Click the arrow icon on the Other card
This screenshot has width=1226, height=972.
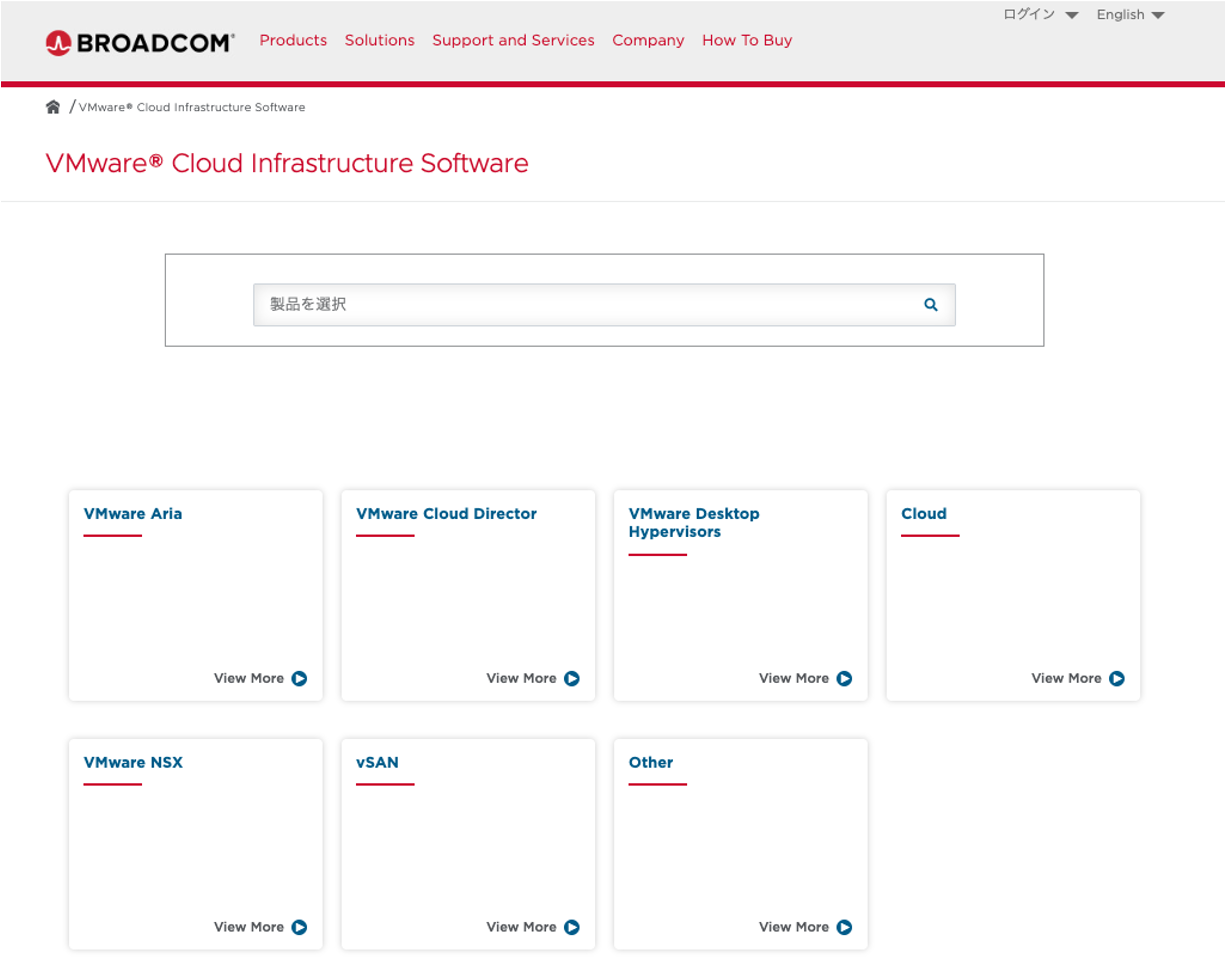[845, 927]
